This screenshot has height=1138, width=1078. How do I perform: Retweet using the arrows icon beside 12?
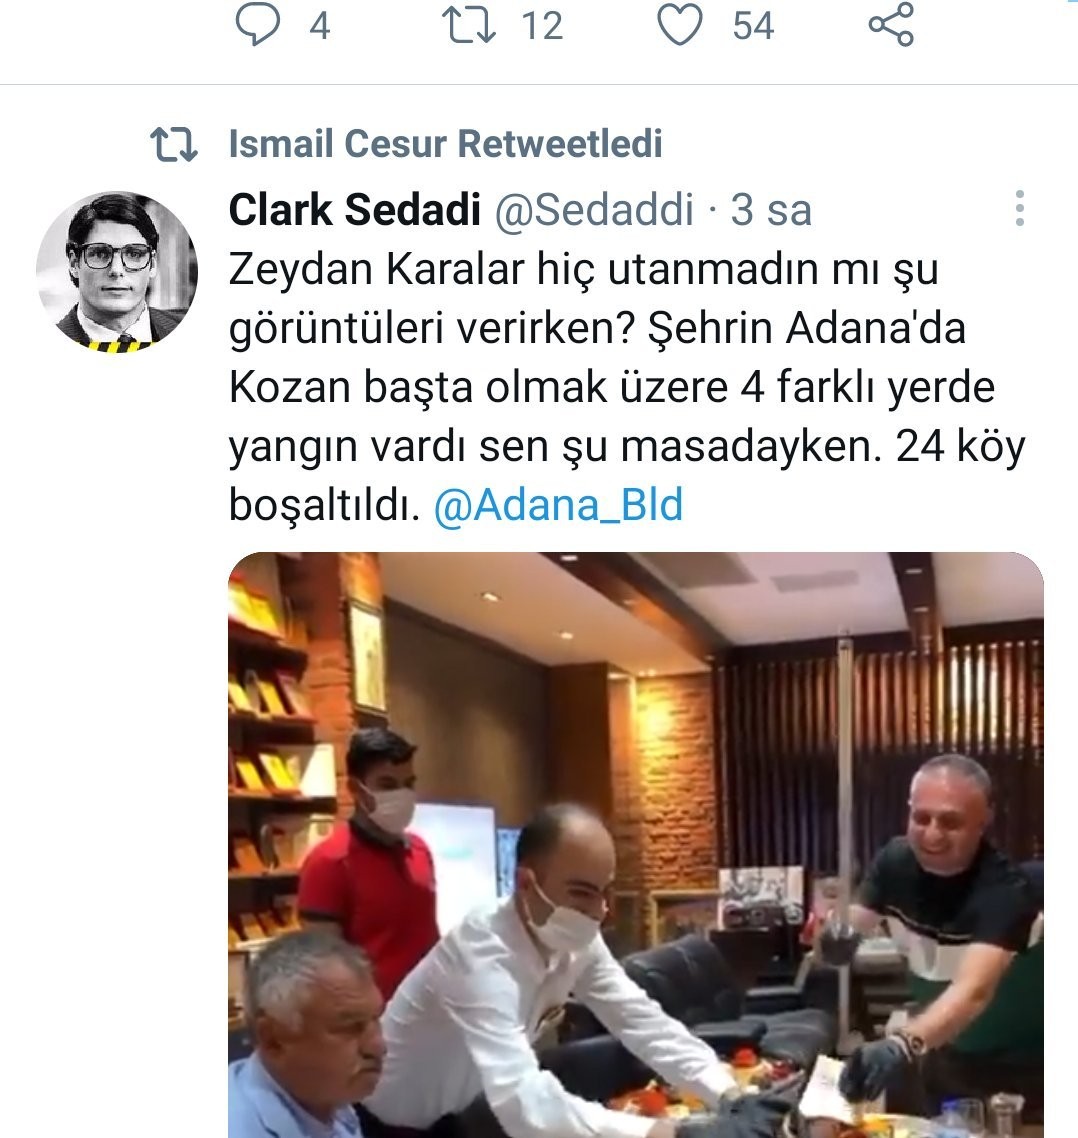pos(469,25)
